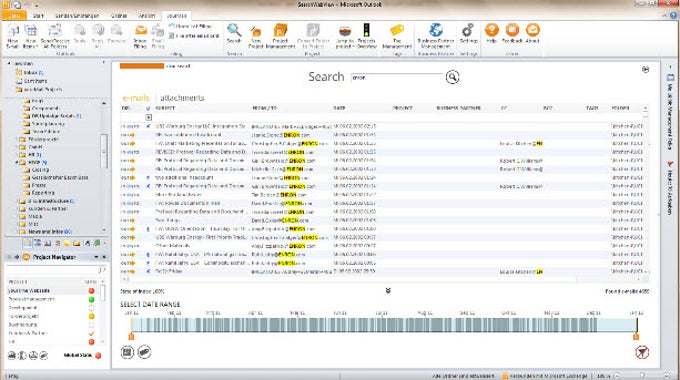The height and width of the screenshot is (380, 680).
Task: Focus the Search text input field
Action: point(396,77)
